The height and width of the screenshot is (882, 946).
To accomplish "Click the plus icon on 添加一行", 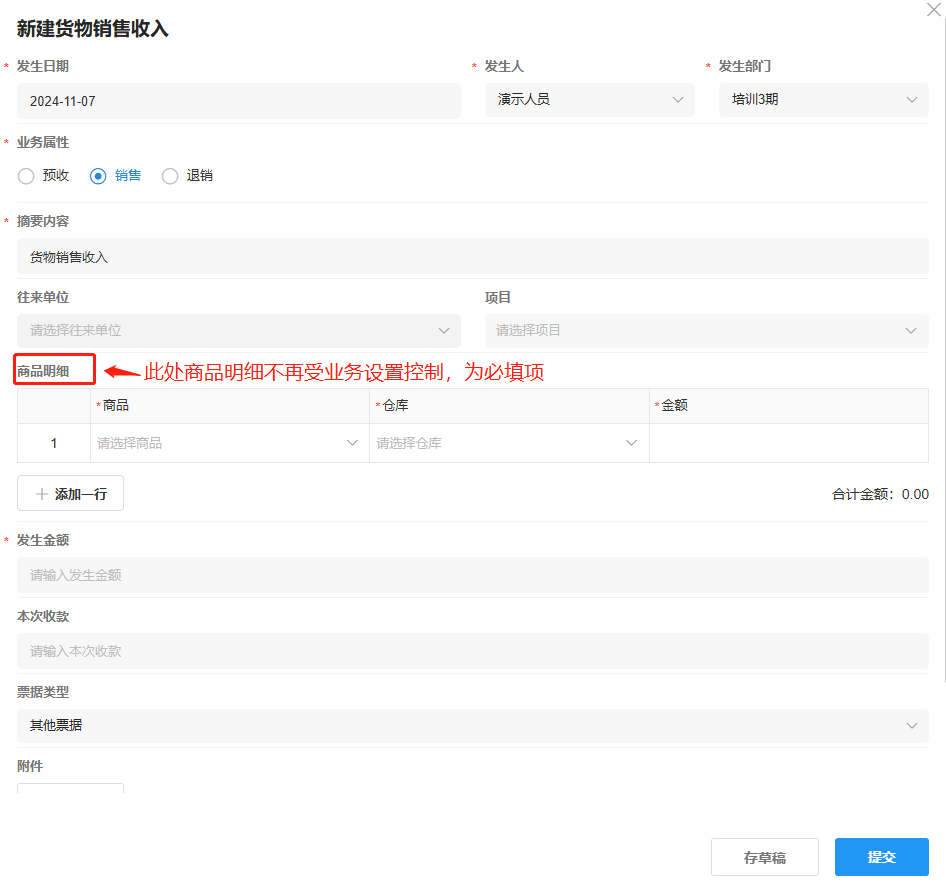I will [40, 492].
